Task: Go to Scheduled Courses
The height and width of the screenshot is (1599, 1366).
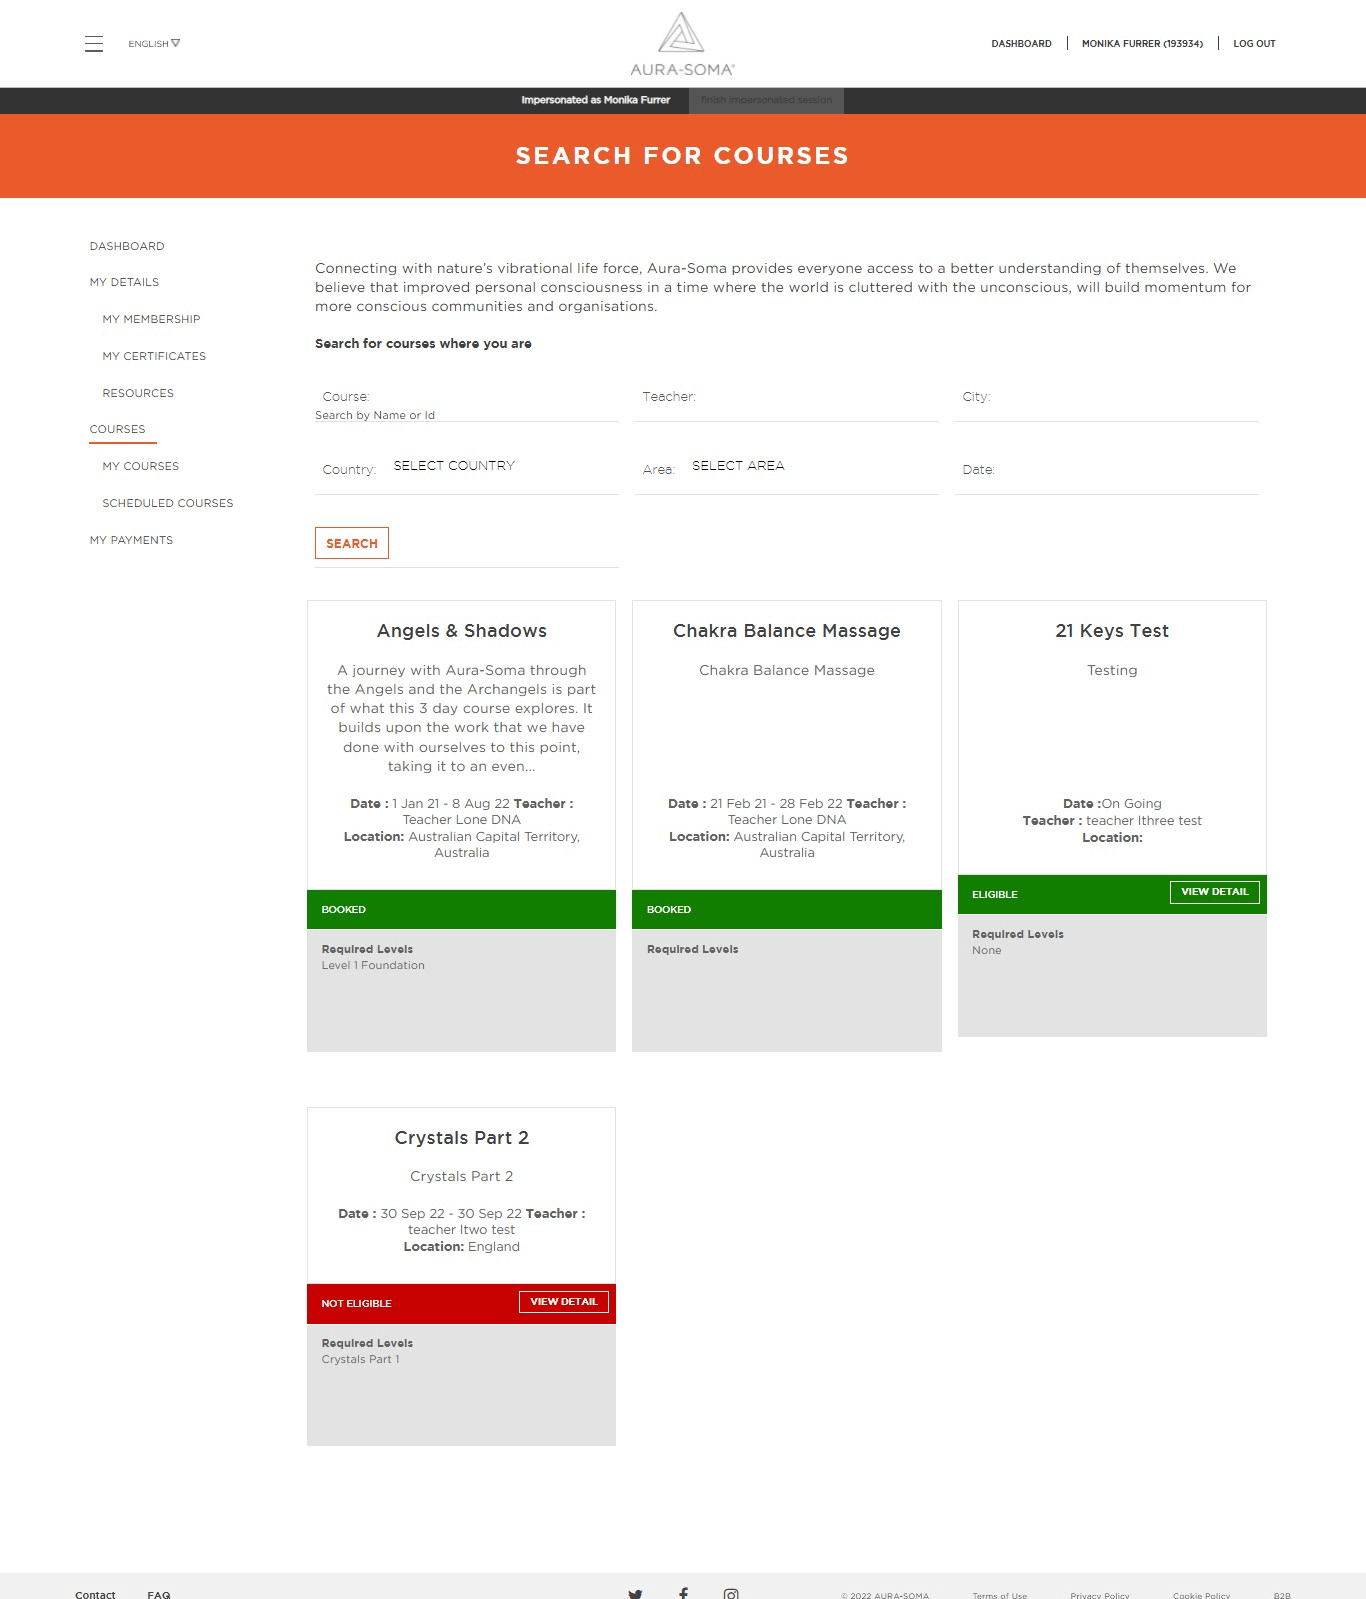Action: tap(167, 503)
